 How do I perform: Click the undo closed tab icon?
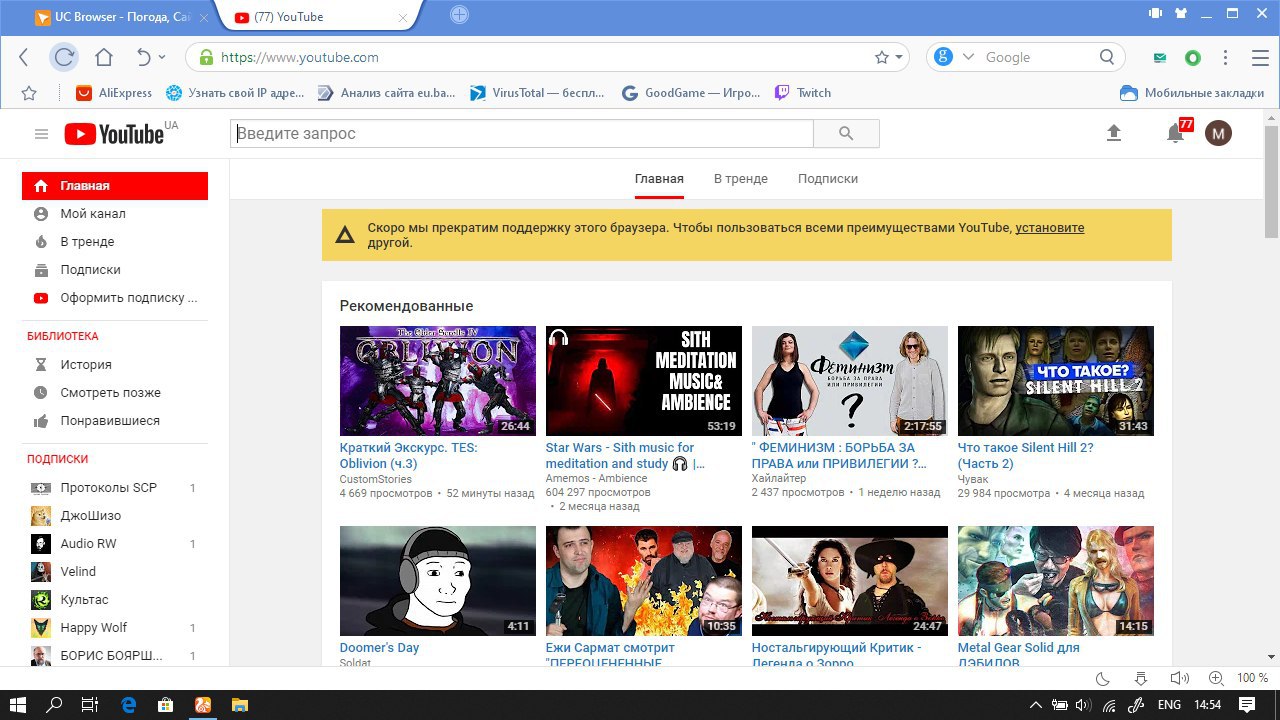click(x=143, y=57)
